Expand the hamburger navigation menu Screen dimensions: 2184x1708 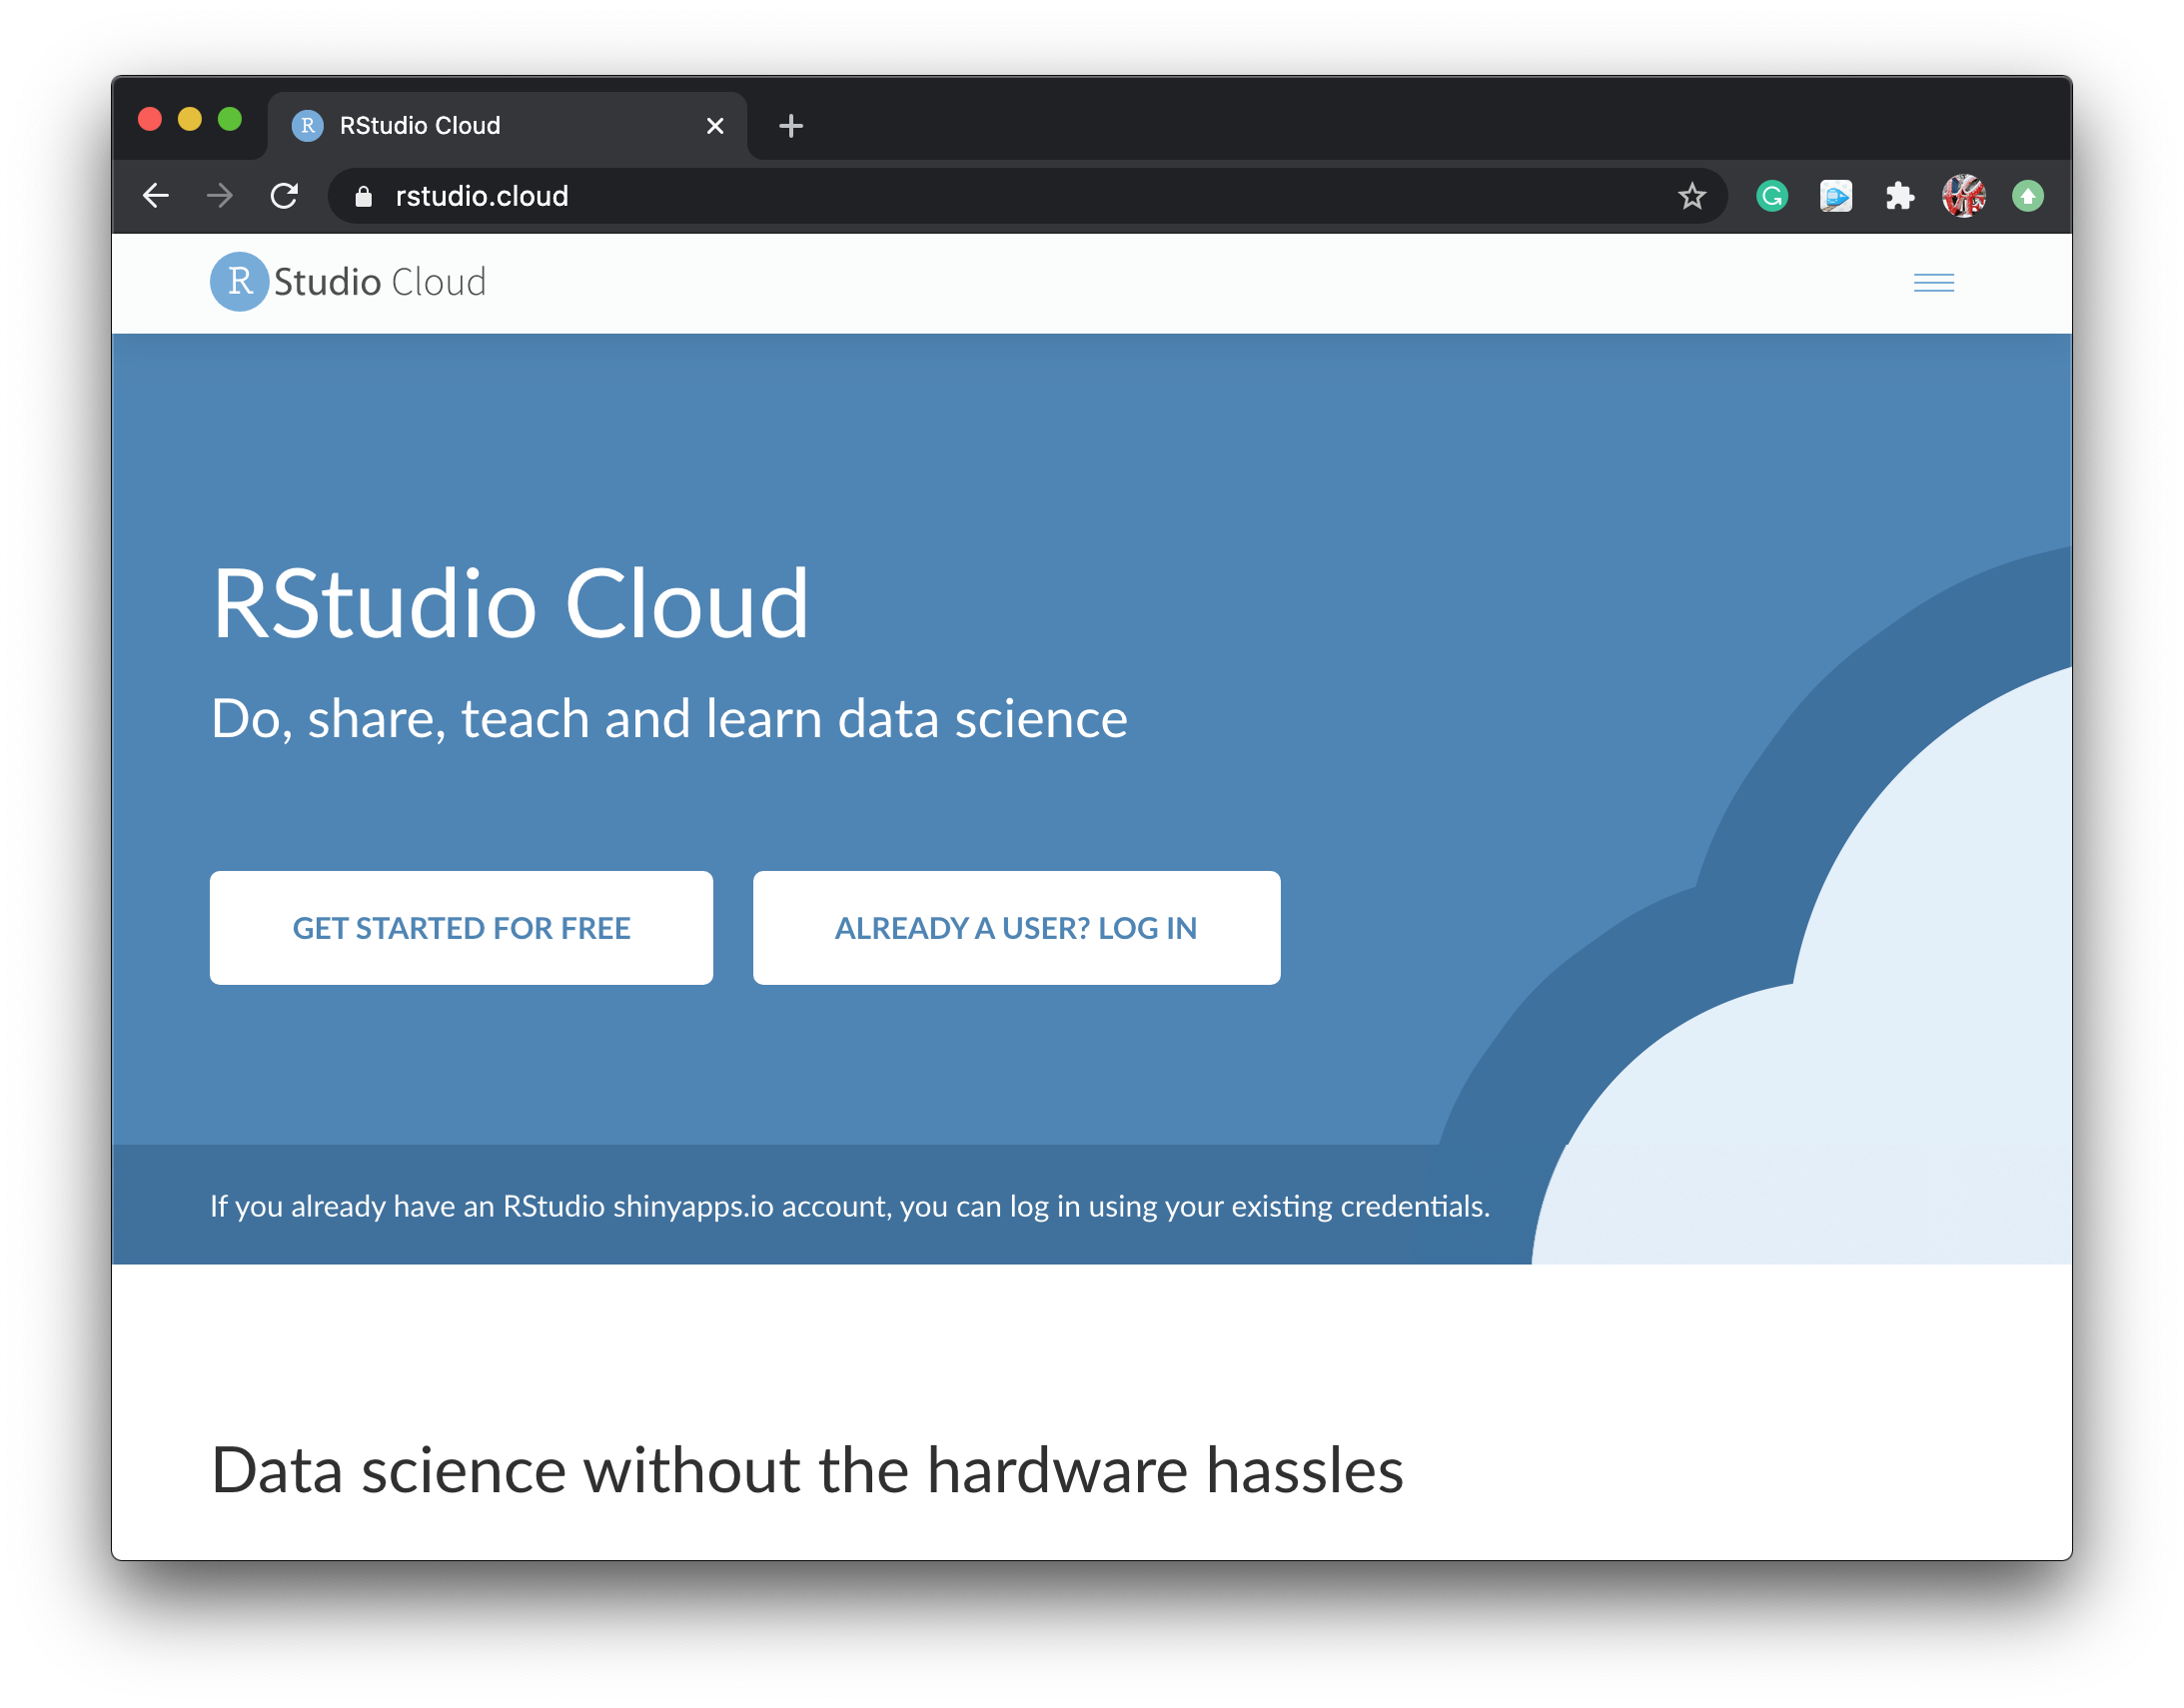1933,283
